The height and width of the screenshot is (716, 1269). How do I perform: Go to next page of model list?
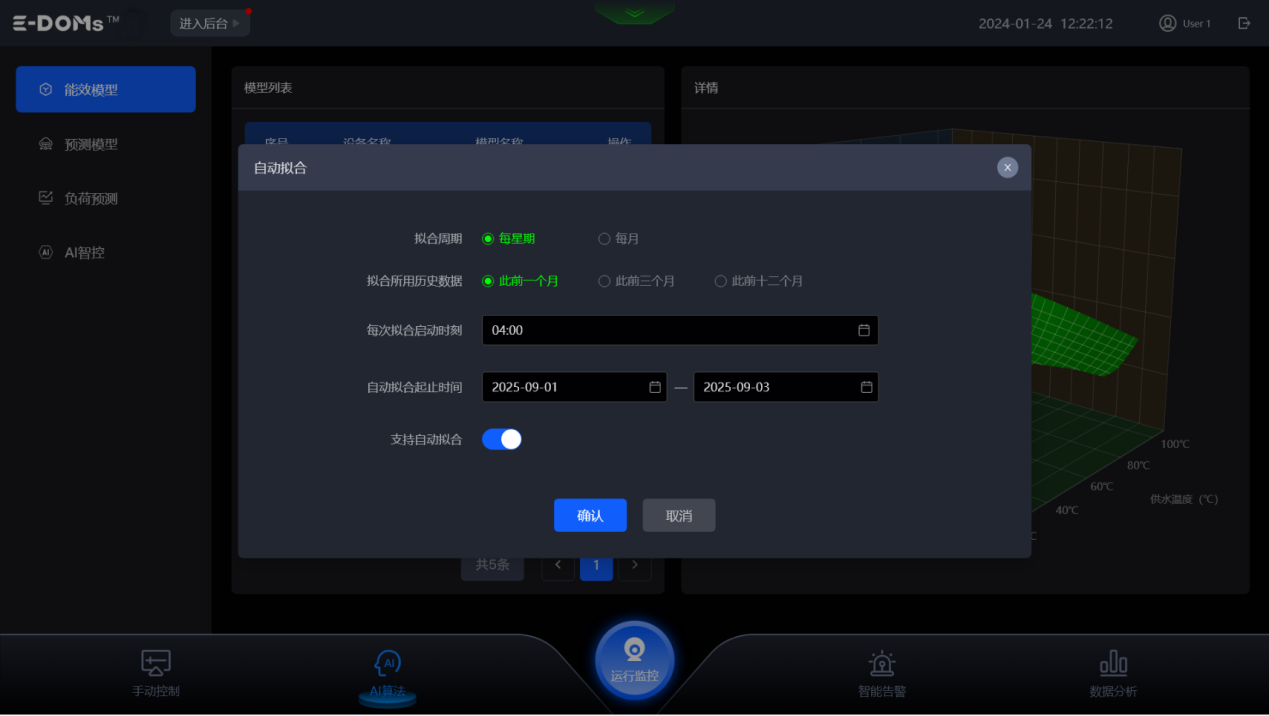point(634,565)
